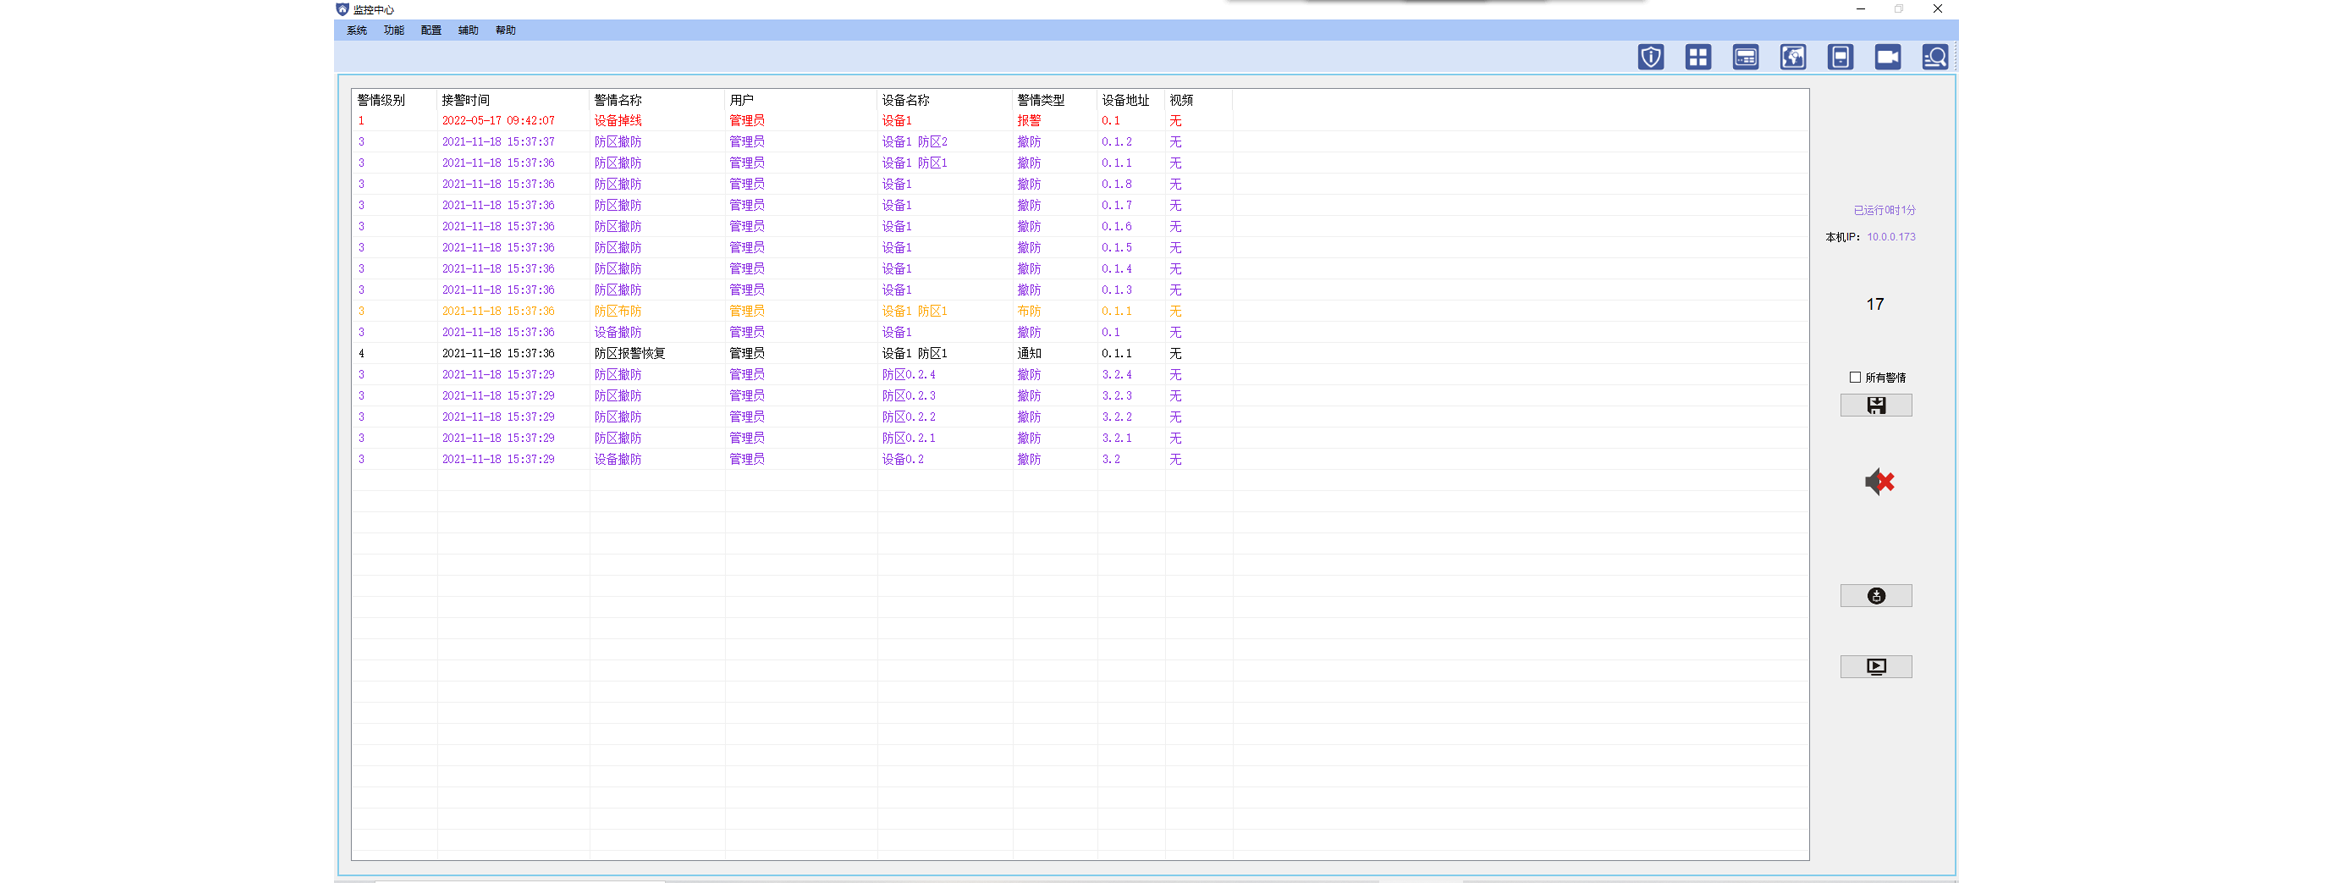Open the record search magnifier icon
Screen dimensions: 2327x883
click(1935, 57)
